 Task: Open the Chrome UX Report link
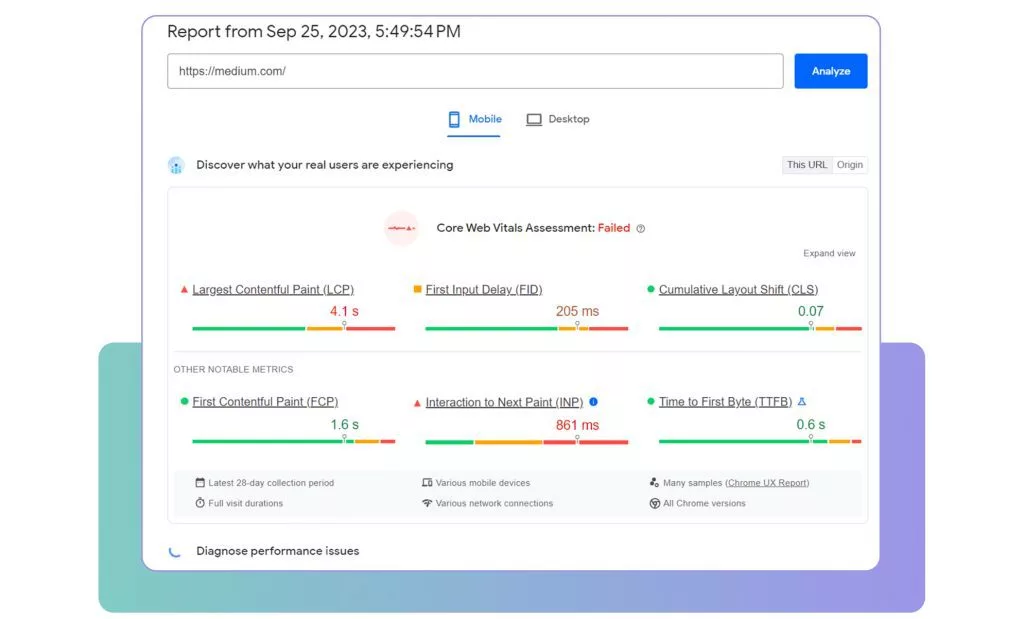(x=767, y=483)
